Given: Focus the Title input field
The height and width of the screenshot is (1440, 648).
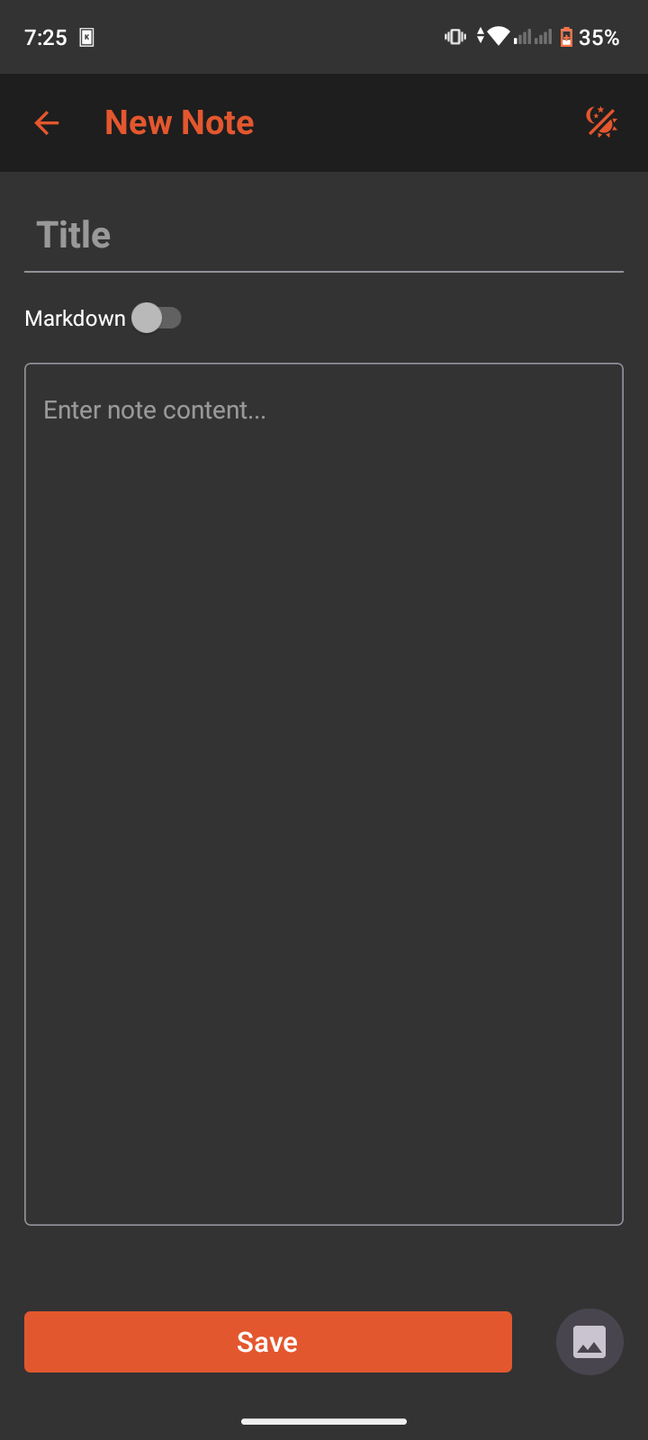Looking at the screenshot, I should tap(324, 235).
